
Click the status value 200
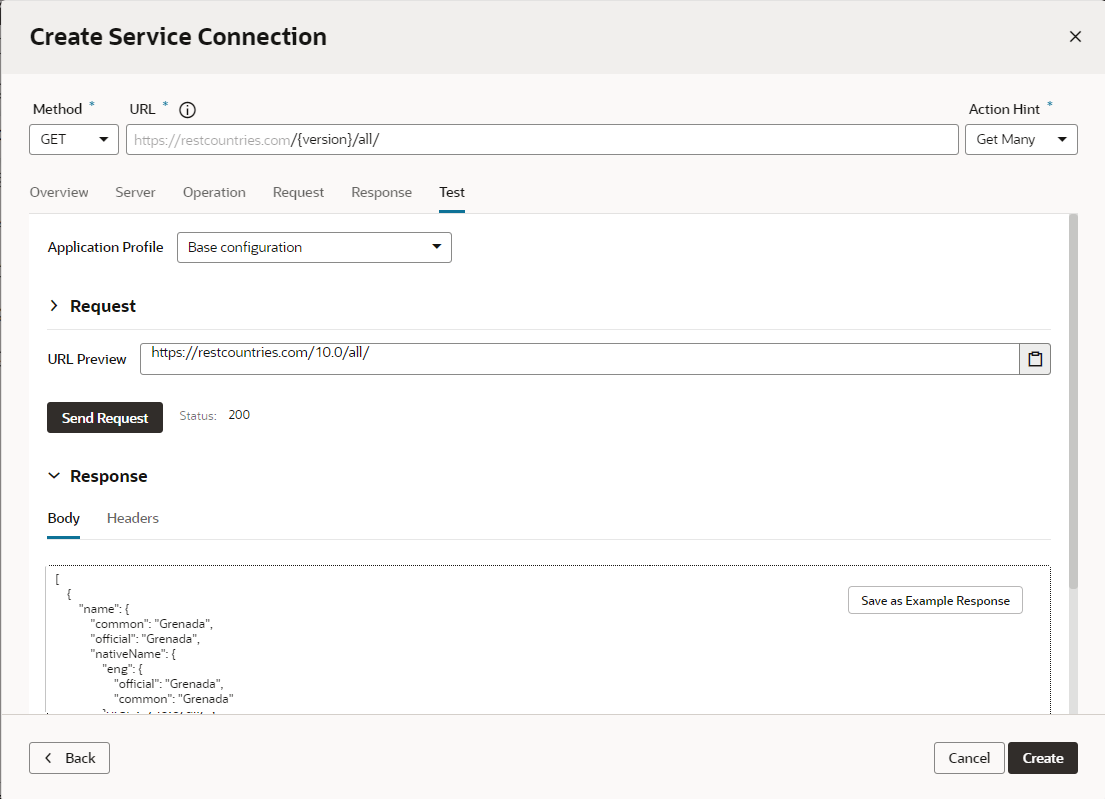tap(239, 415)
